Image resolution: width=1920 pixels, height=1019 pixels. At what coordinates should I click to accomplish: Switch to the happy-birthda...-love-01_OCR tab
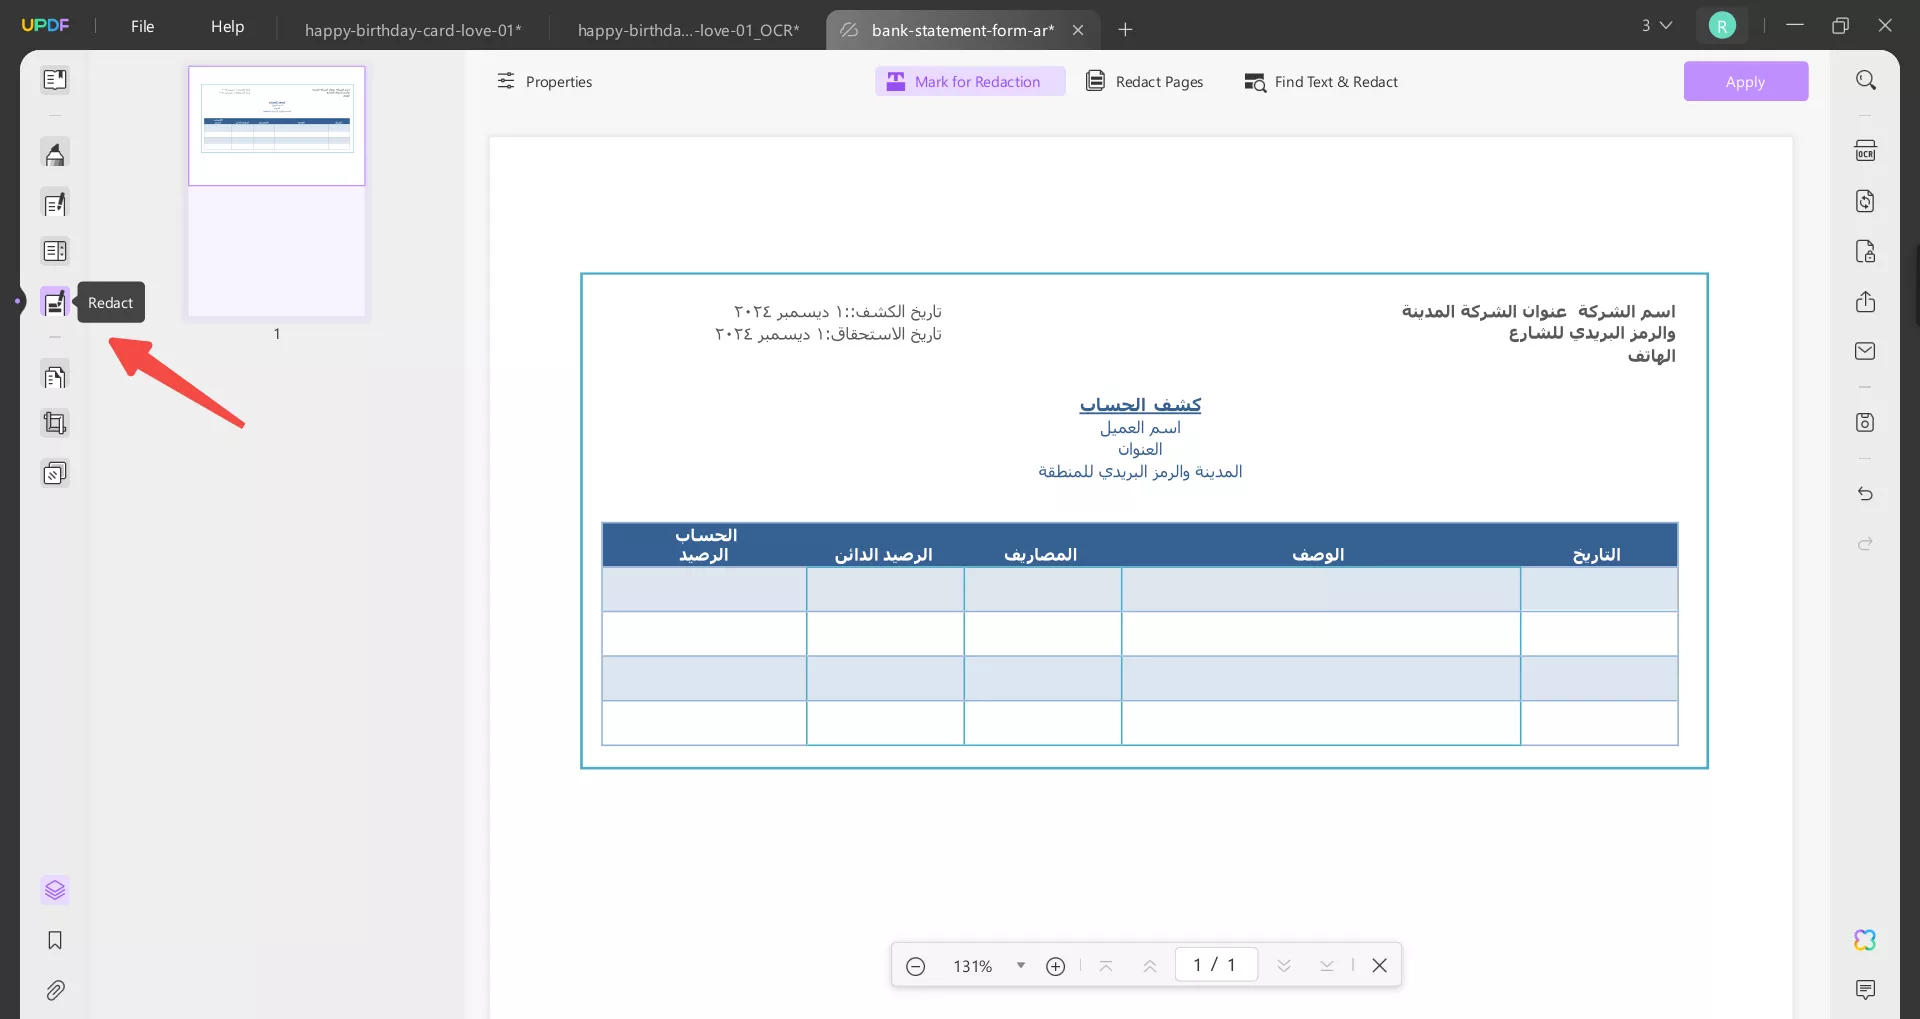[x=688, y=30]
